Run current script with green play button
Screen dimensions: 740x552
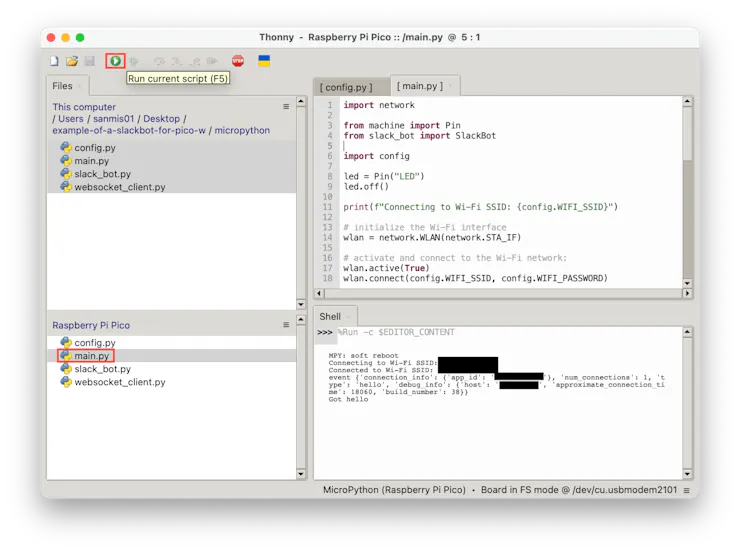click(x=115, y=61)
